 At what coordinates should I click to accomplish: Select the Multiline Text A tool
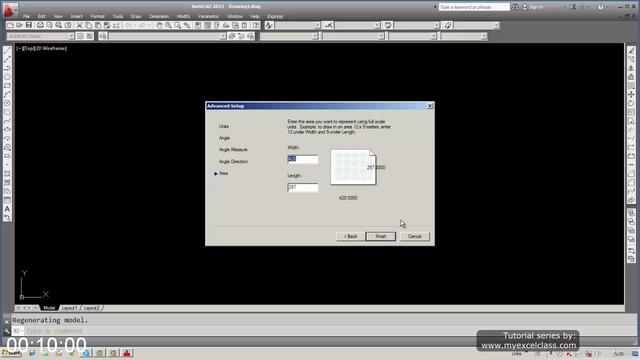coord(7,209)
